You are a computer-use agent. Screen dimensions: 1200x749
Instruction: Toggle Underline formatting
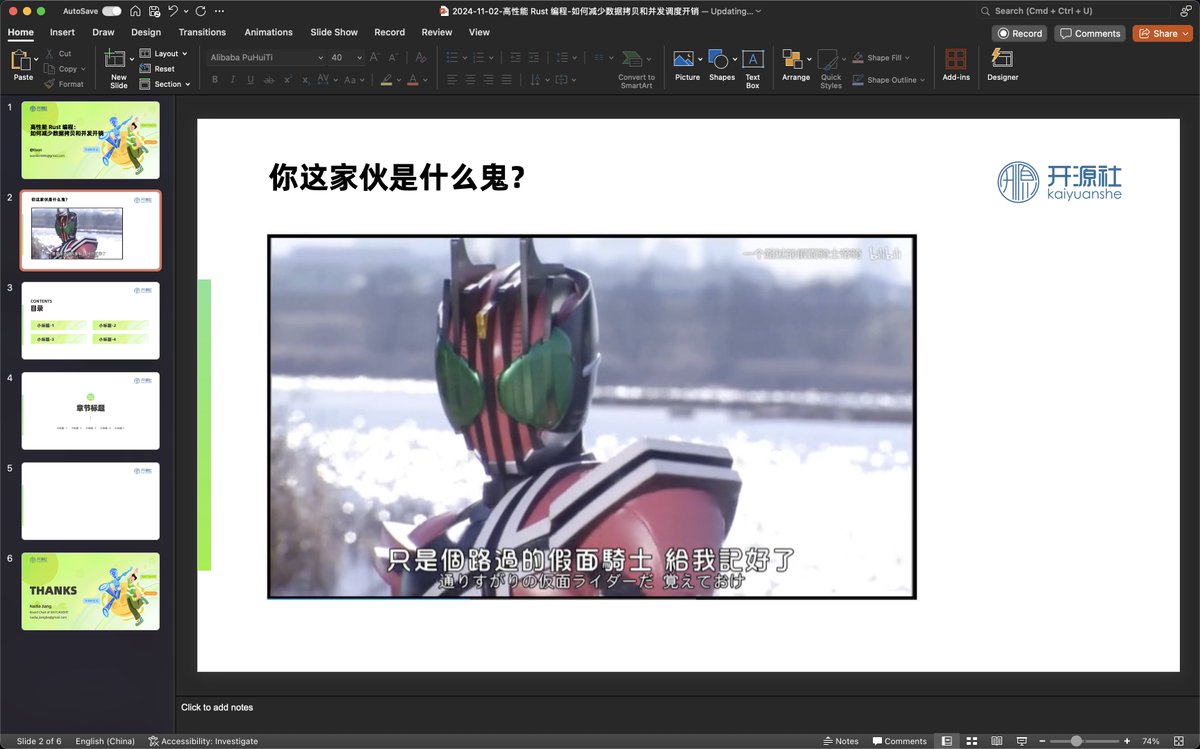tap(250, 80)
